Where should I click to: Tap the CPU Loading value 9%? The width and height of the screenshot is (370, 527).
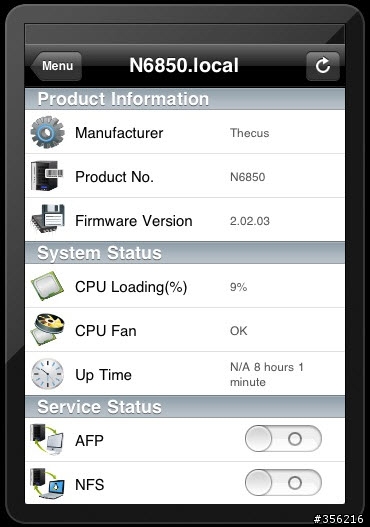point(238,287)
